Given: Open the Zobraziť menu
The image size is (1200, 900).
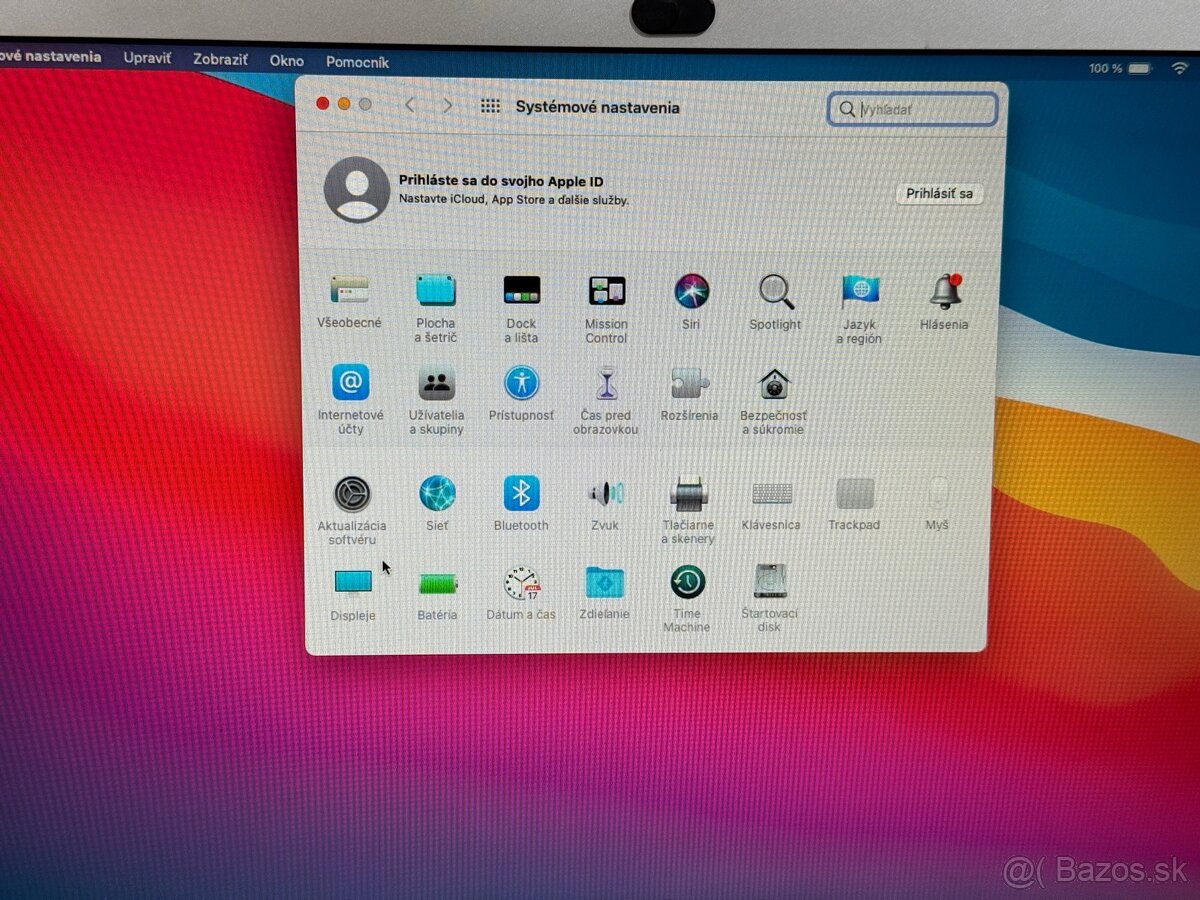Looking at the screenshot, I should pos(220,61).
